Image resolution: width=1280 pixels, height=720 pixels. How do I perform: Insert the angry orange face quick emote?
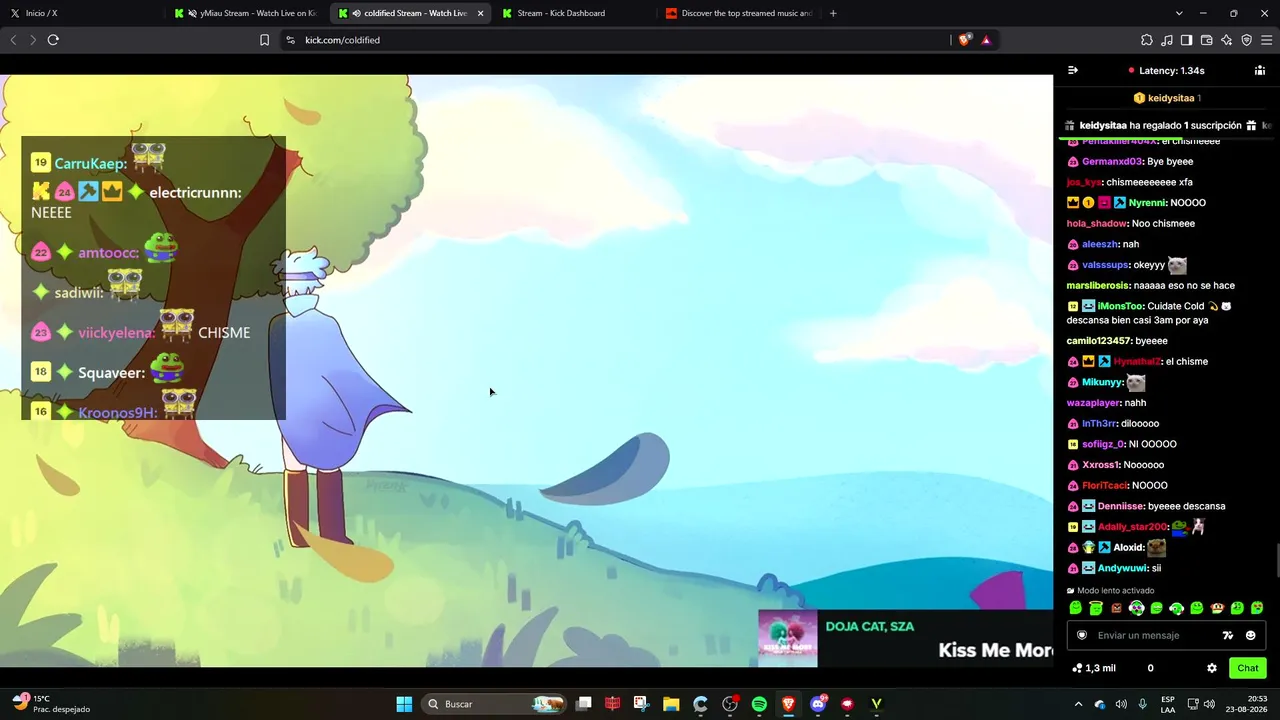[x=1116, y=608]
